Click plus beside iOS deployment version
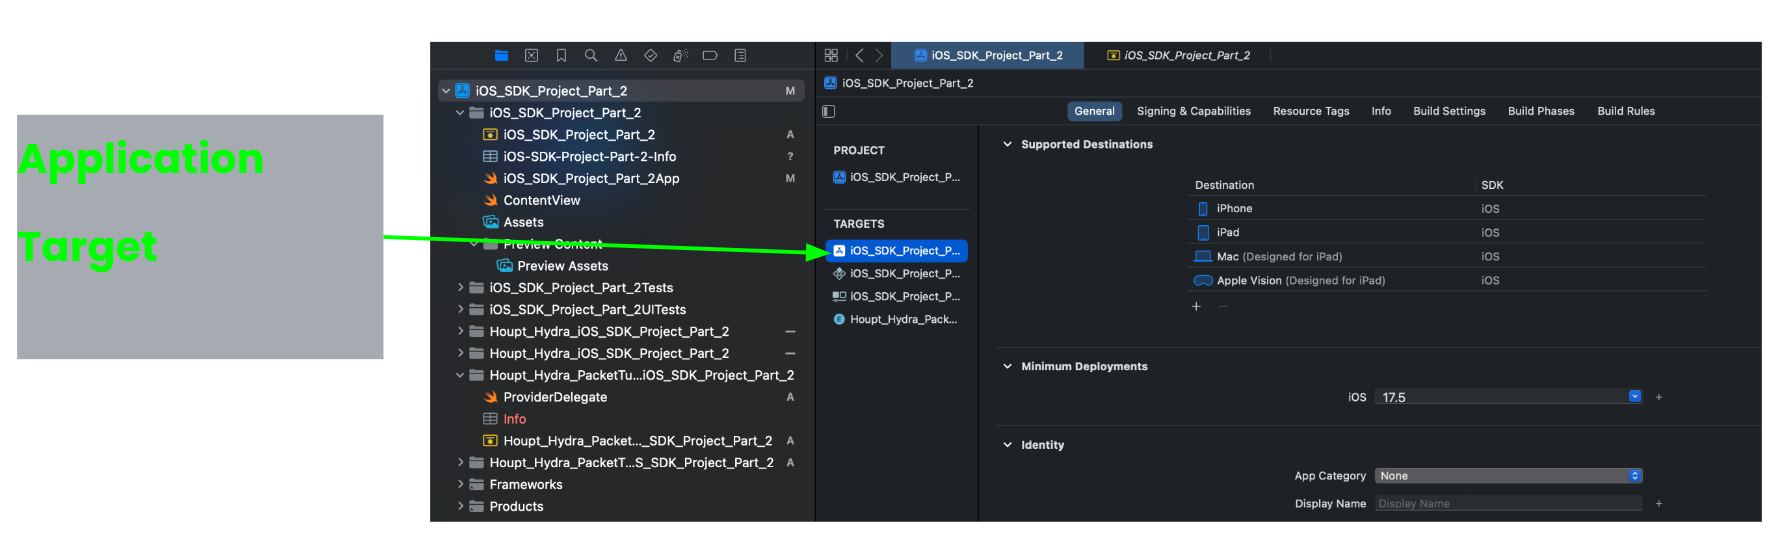1776x548 pixels. 1659,397
